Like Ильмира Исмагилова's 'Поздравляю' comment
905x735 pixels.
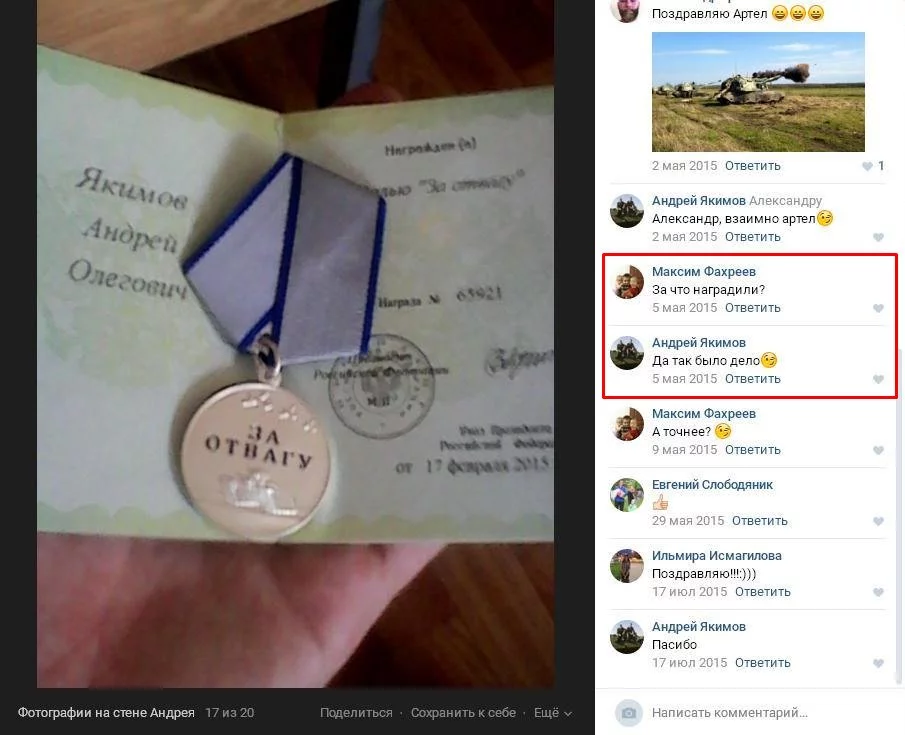pyautogui.click(x=878, y=592)
